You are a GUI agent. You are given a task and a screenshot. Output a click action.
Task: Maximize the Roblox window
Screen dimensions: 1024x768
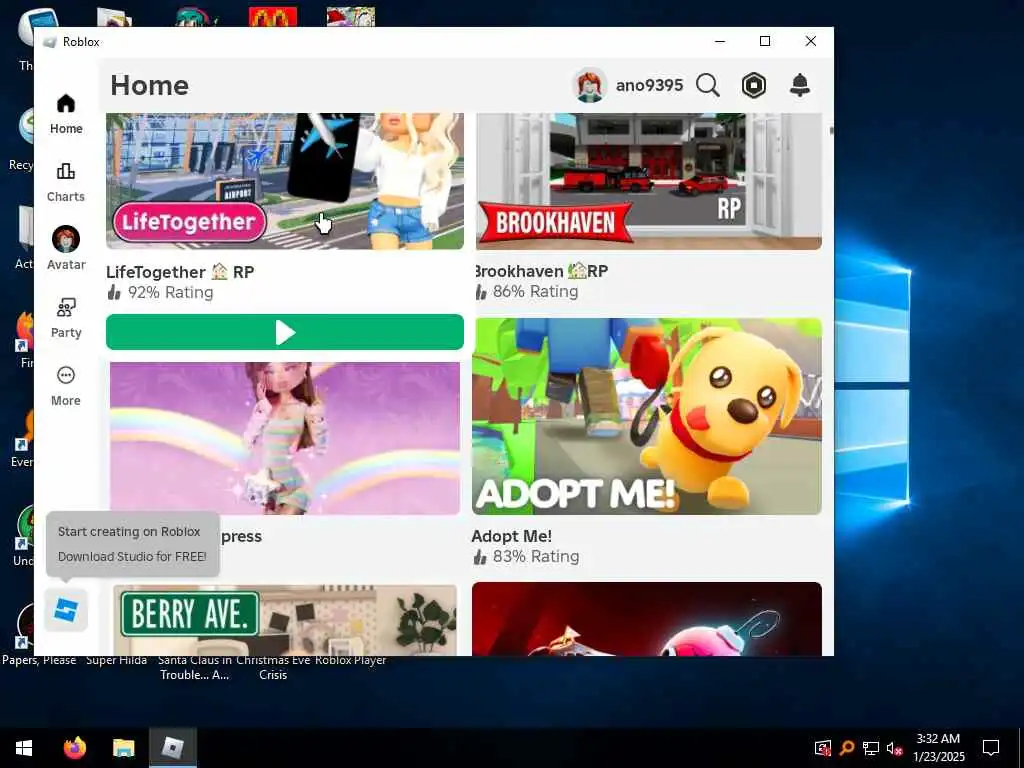coord(765,41)
